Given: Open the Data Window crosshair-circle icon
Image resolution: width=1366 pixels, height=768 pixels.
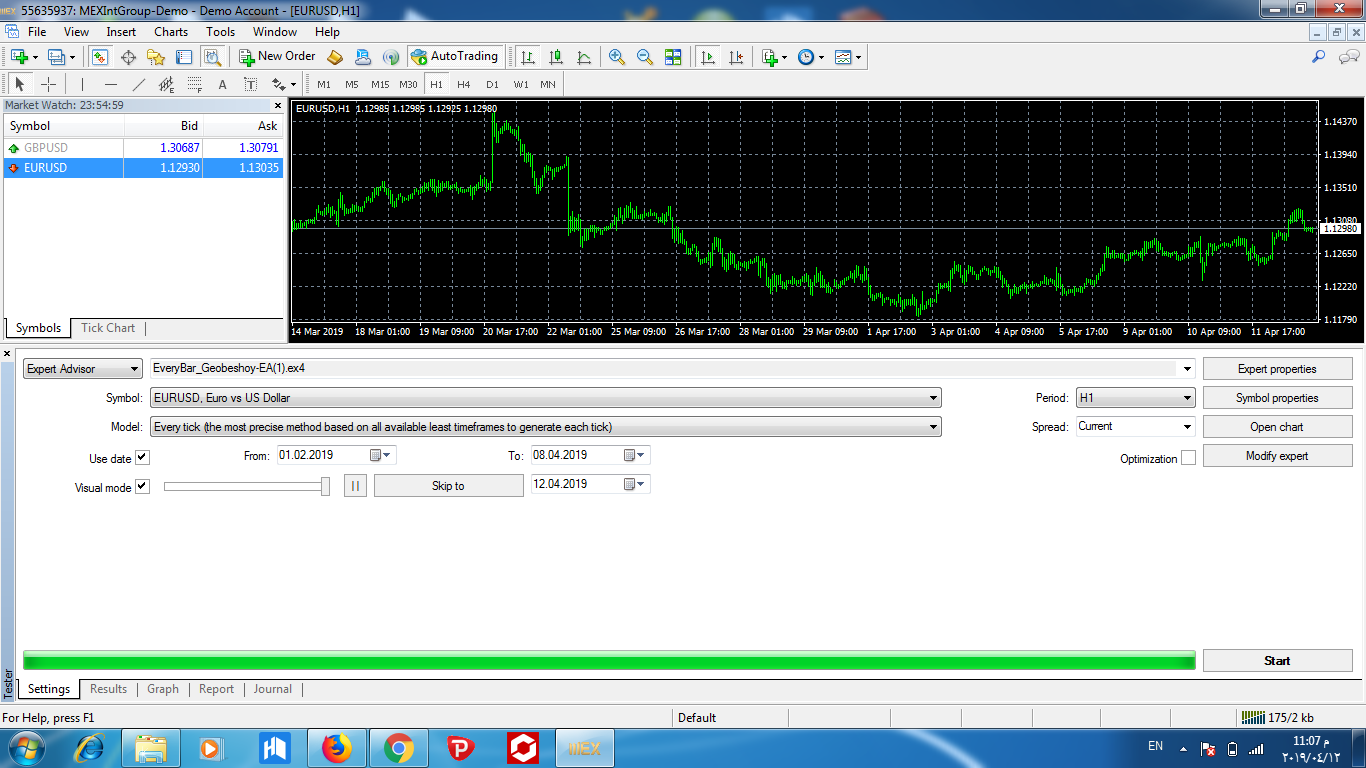Looking at the screenshot, I should (x=128, y=57).
